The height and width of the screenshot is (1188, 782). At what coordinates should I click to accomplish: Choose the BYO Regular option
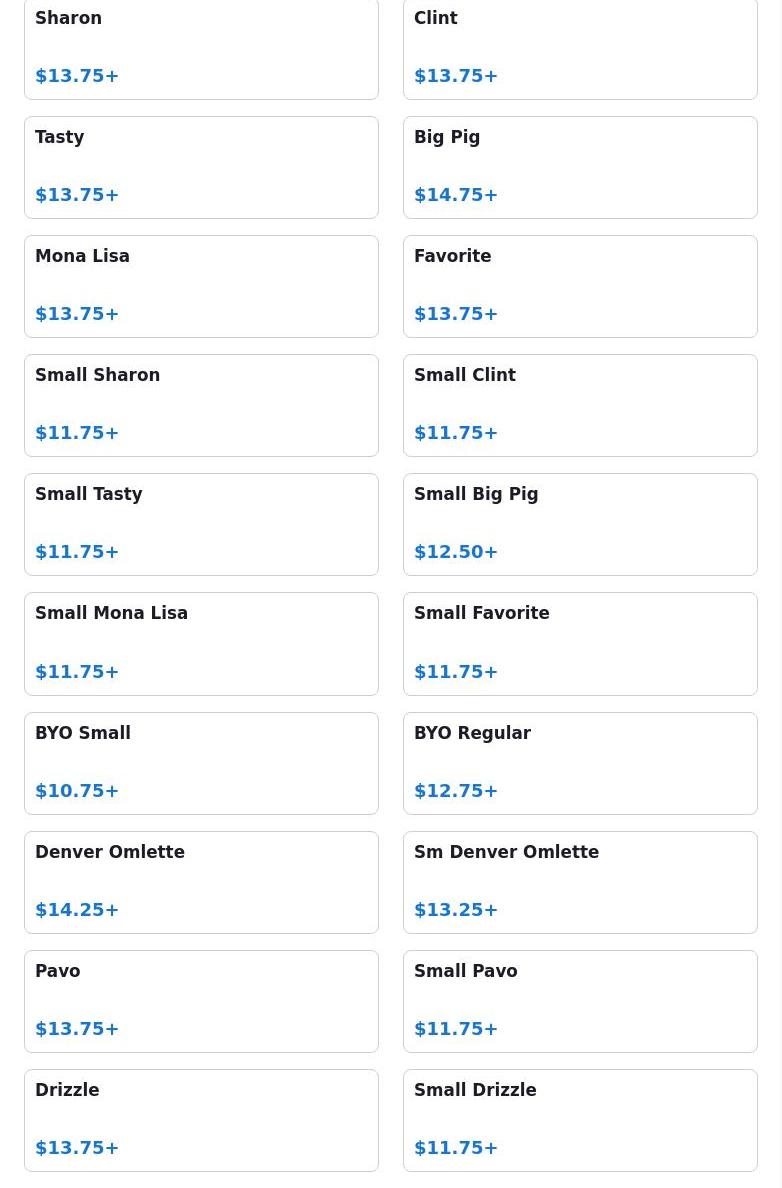tap(580, 763)
